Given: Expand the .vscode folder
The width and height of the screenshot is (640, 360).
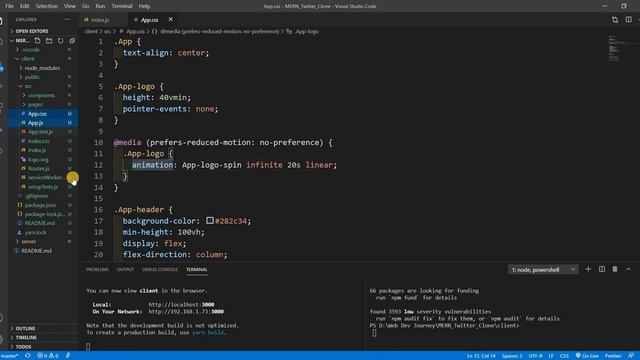Looking at the screenshot, I should coord(31,49).
